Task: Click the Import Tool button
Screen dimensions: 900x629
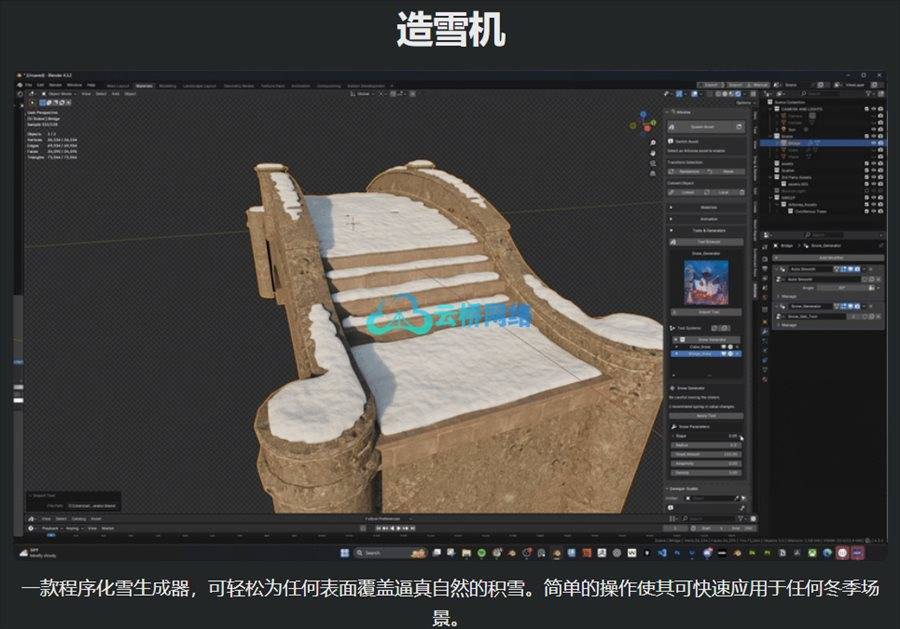Action: pyautogui.click(x=707, y=312)
